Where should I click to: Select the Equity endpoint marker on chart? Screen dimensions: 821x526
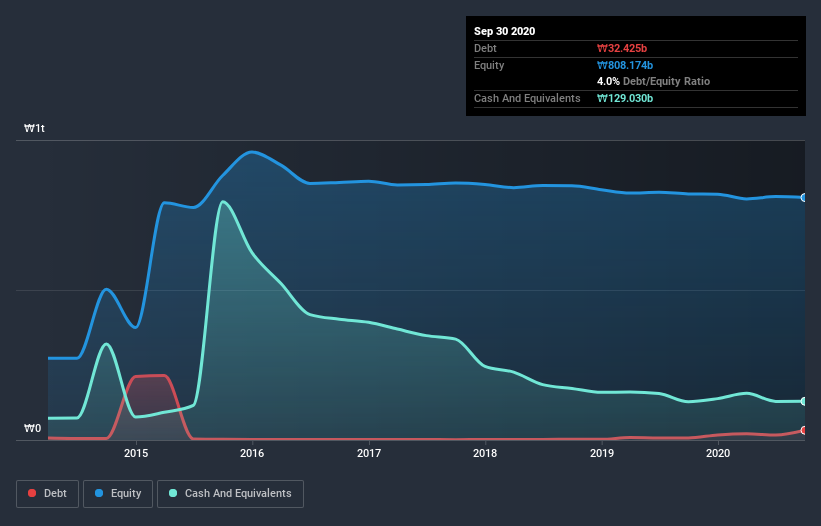pyautogui.click(x=804, y=197)
